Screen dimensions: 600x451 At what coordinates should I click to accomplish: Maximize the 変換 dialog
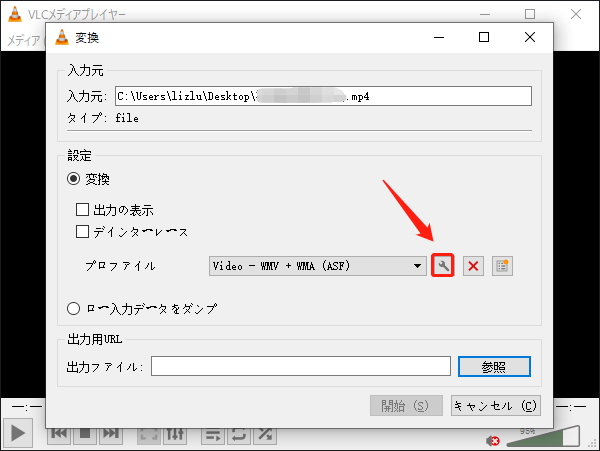click(484, 37)
